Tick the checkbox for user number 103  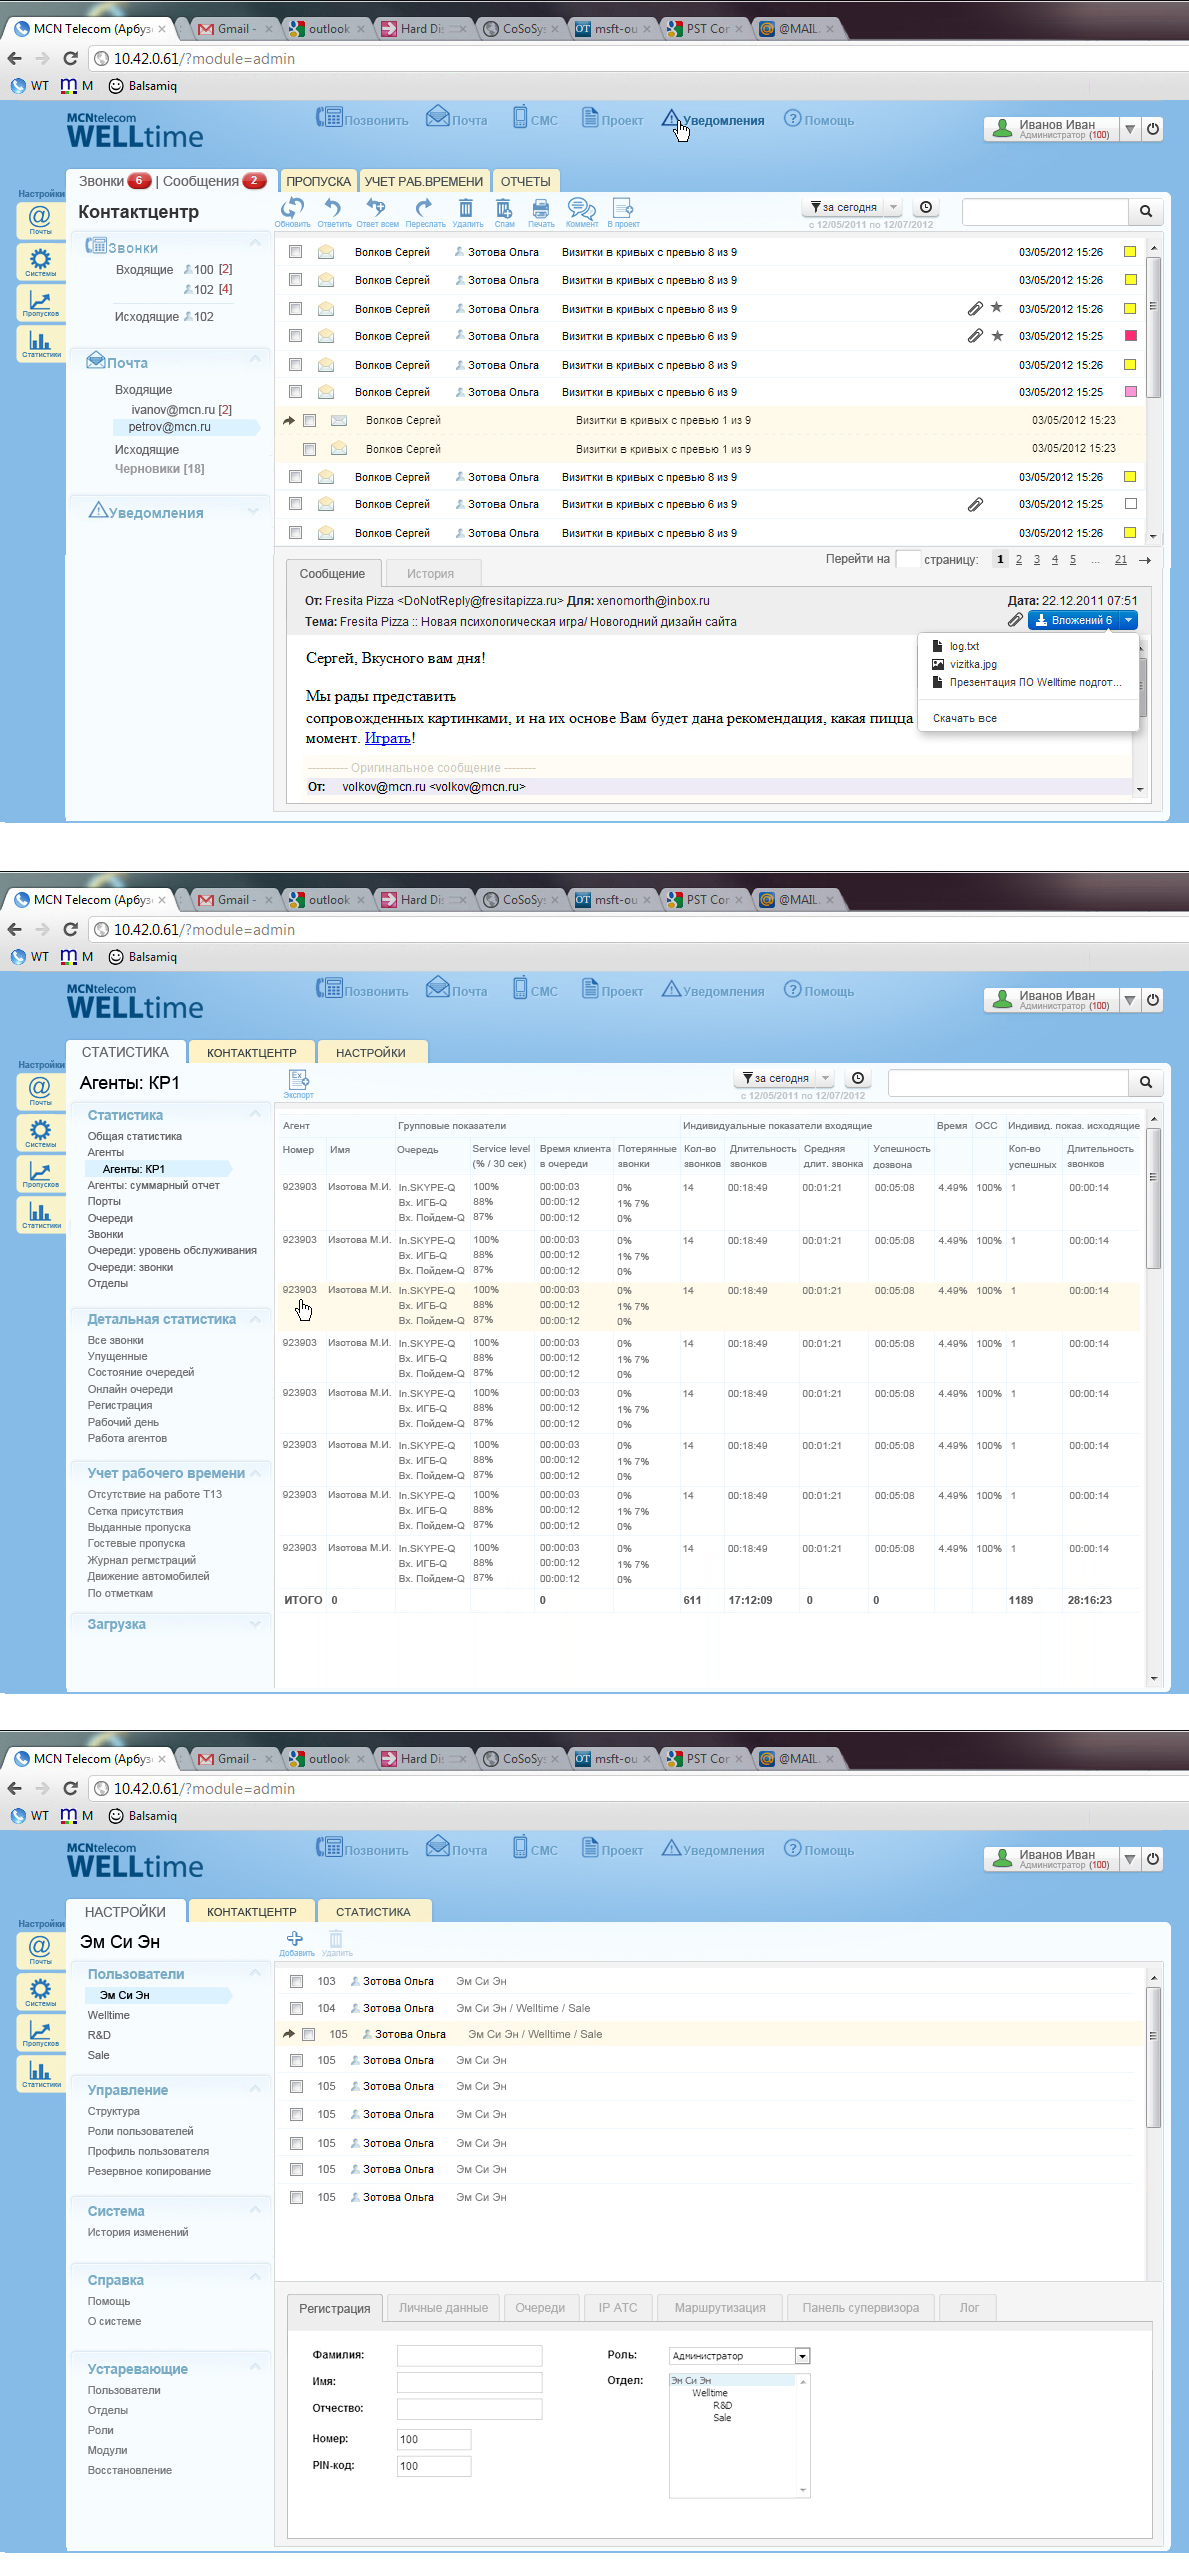(x=296, y=1981)
